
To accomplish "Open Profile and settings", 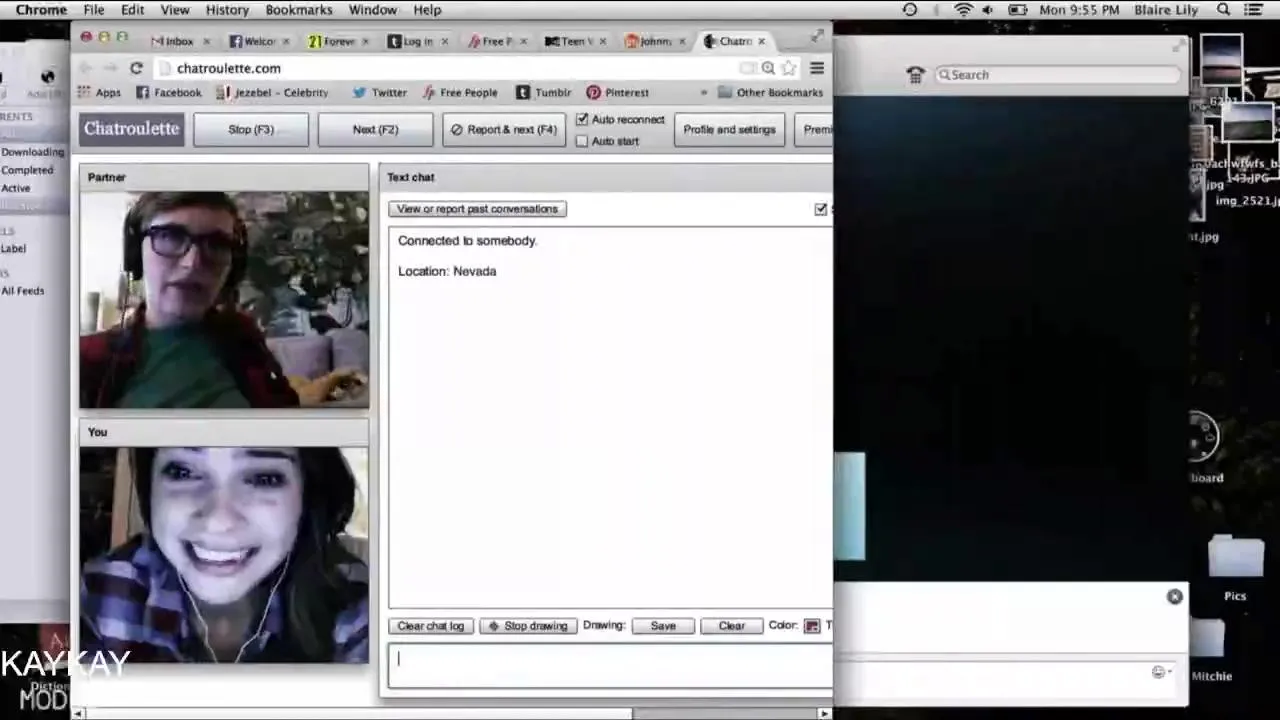I will tap(729, 129).
